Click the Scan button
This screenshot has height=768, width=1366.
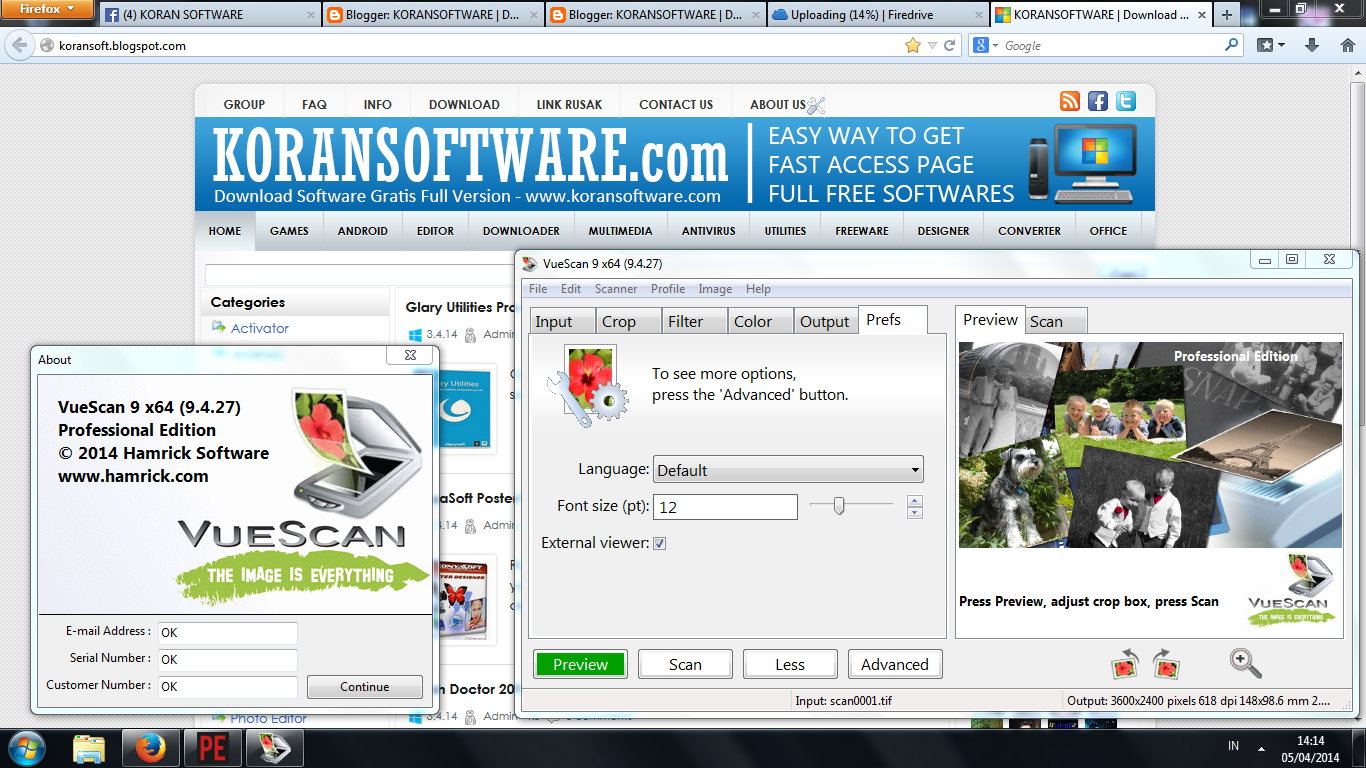685,664
